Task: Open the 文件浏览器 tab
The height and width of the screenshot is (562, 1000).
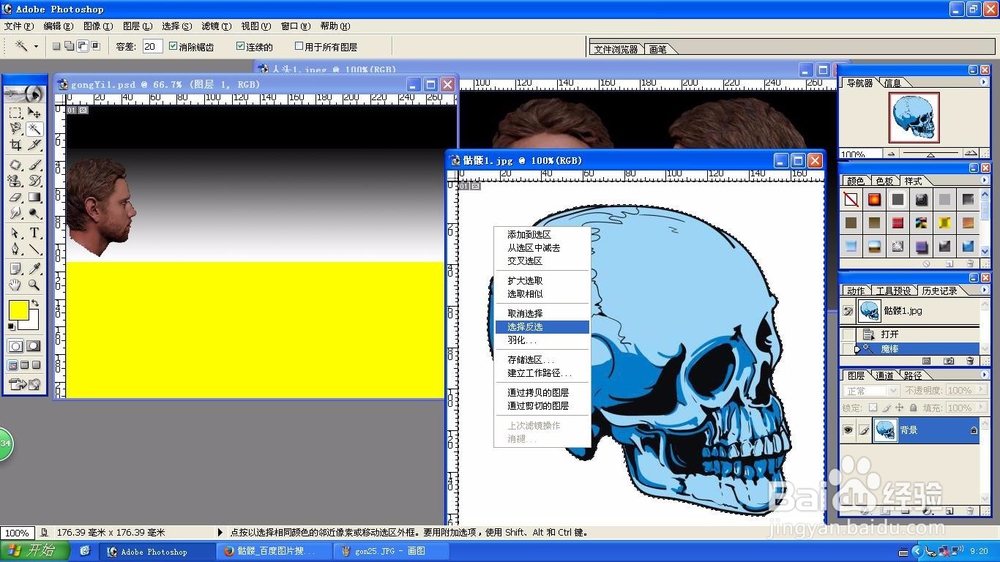Action: (x=615, y=49)
